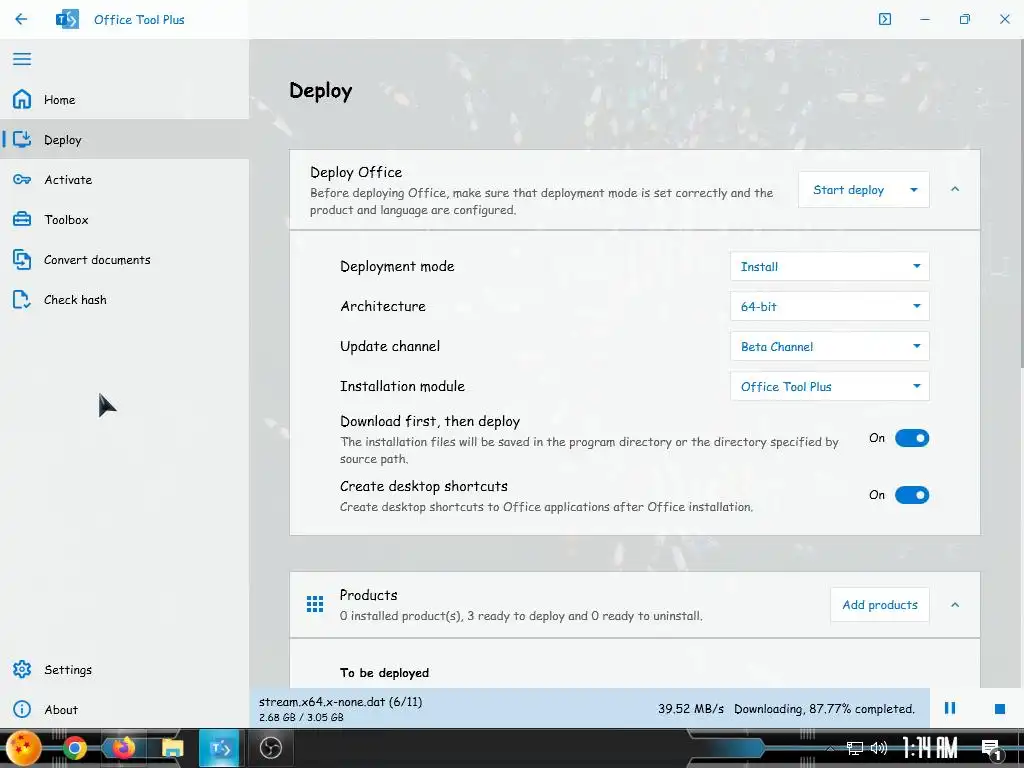Click the About info icon

click(22, 709)
